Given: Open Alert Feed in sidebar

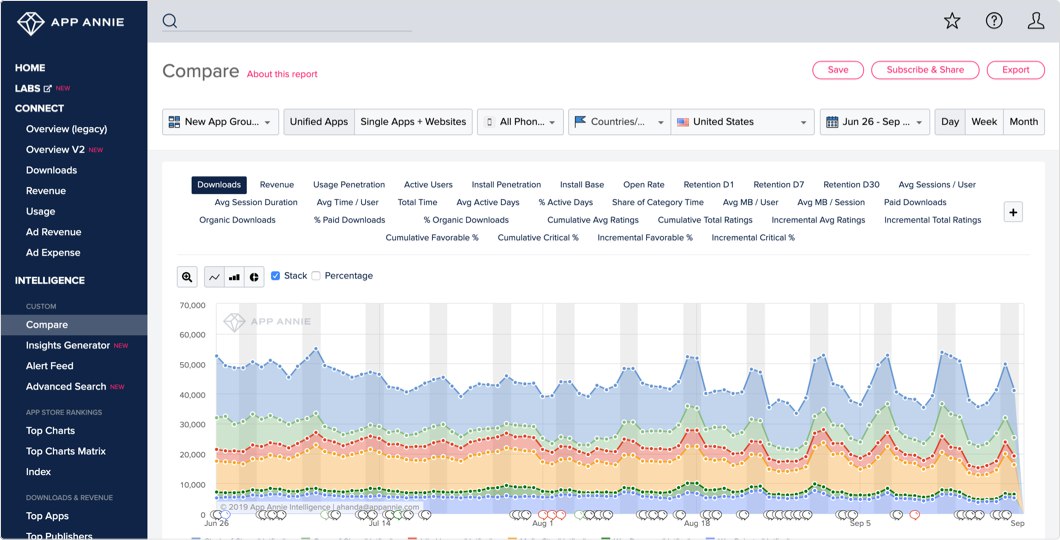Looking at the screenshot, I should [49, 366].
